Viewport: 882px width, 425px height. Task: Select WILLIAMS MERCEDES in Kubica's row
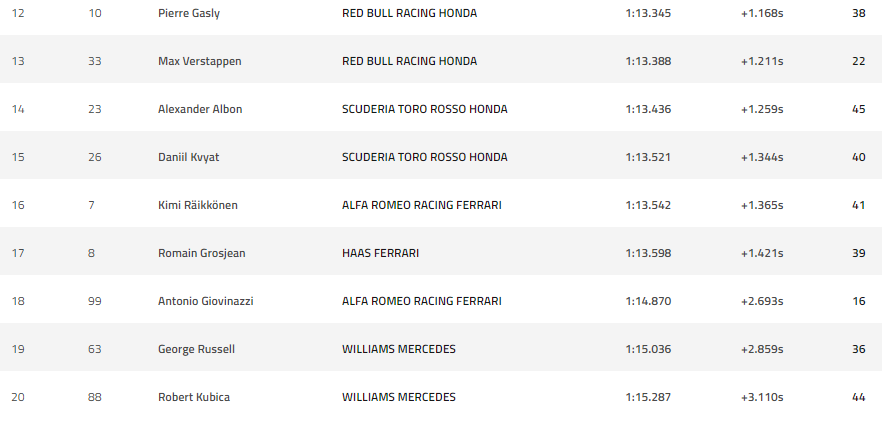click(x=398, y=398)
